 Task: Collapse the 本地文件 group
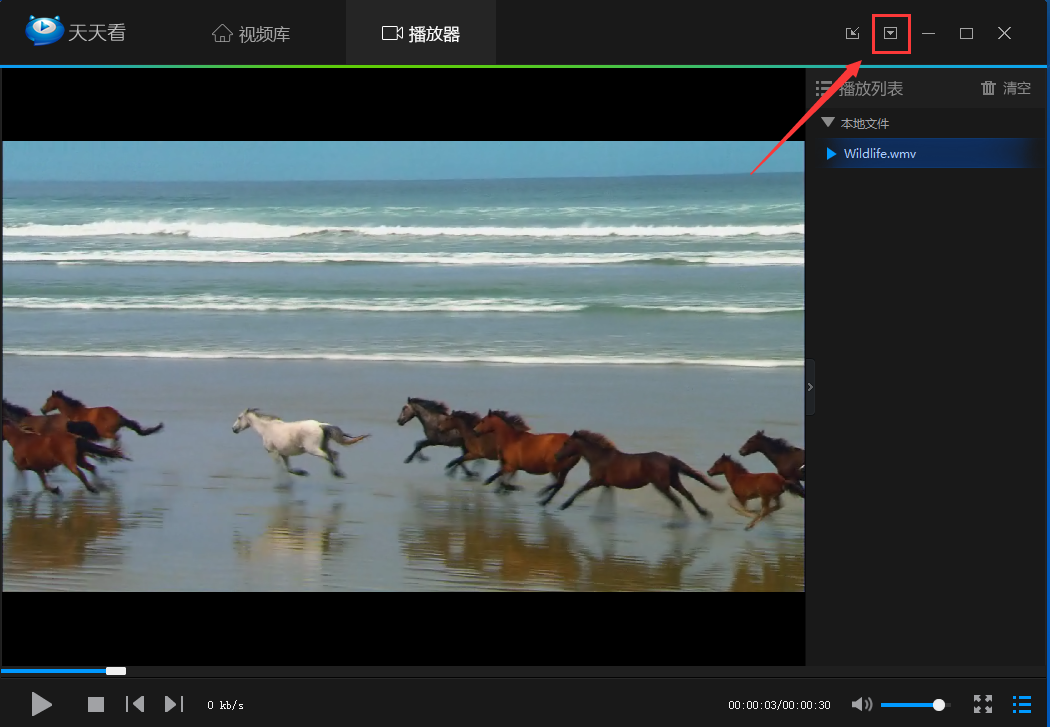[828, 123]
